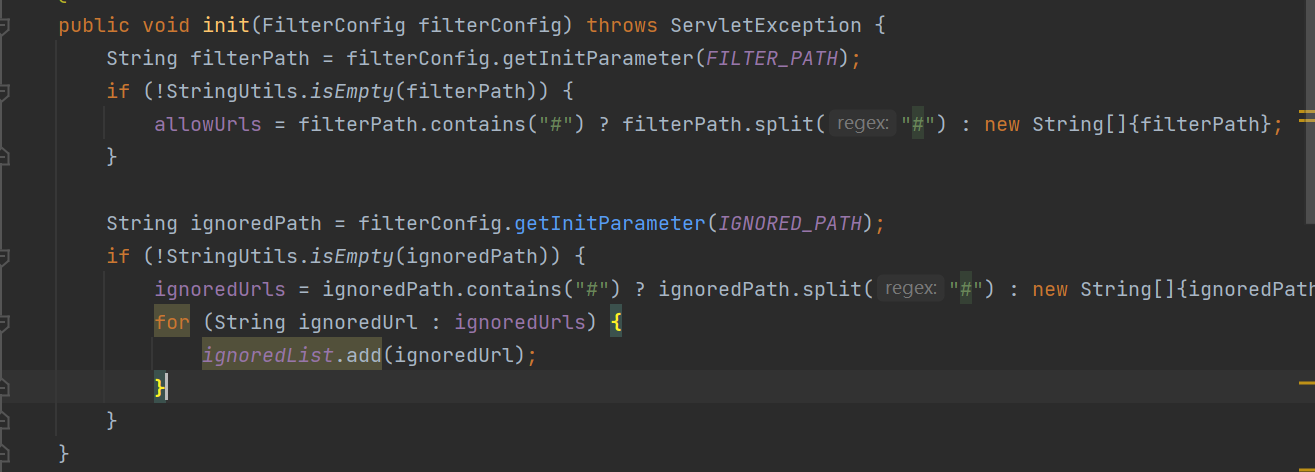Click the regex inlay hint after ignoredPath.split
The image size is (1315, 472).
click(909, 289)
